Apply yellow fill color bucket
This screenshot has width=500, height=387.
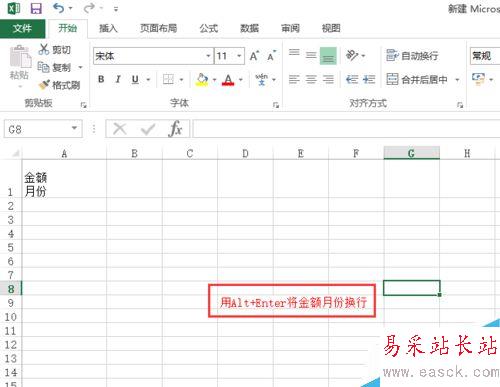coord(202,79)
